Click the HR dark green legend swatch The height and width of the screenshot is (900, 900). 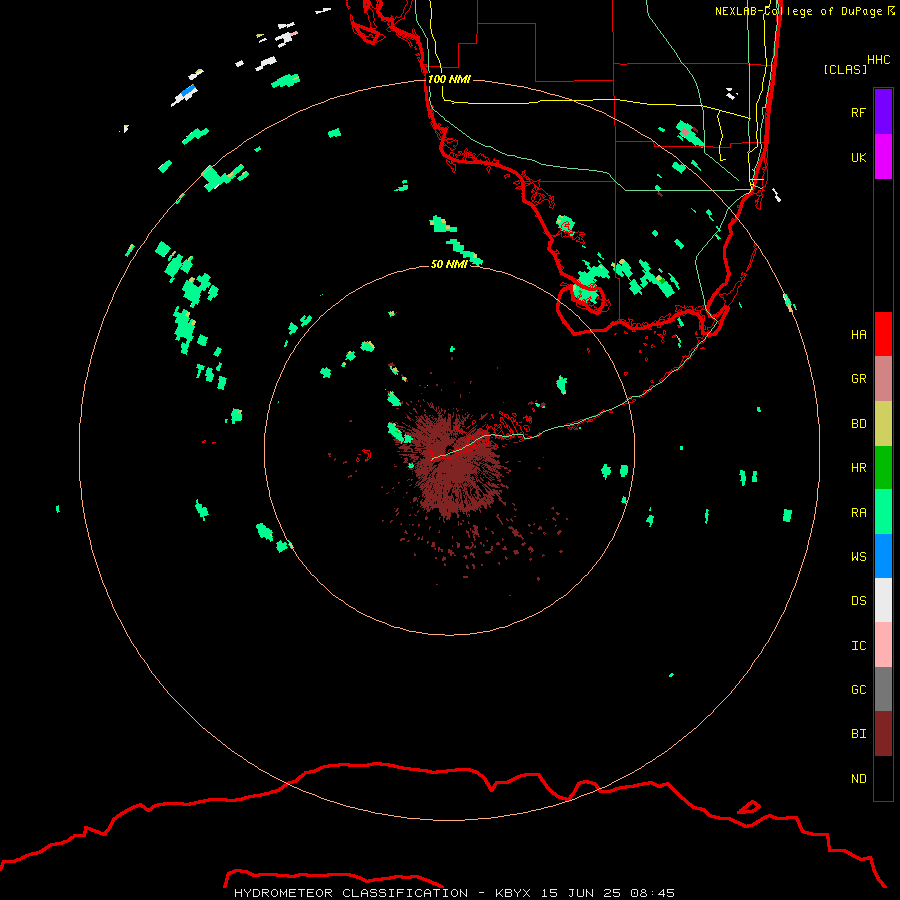point(883,468)
